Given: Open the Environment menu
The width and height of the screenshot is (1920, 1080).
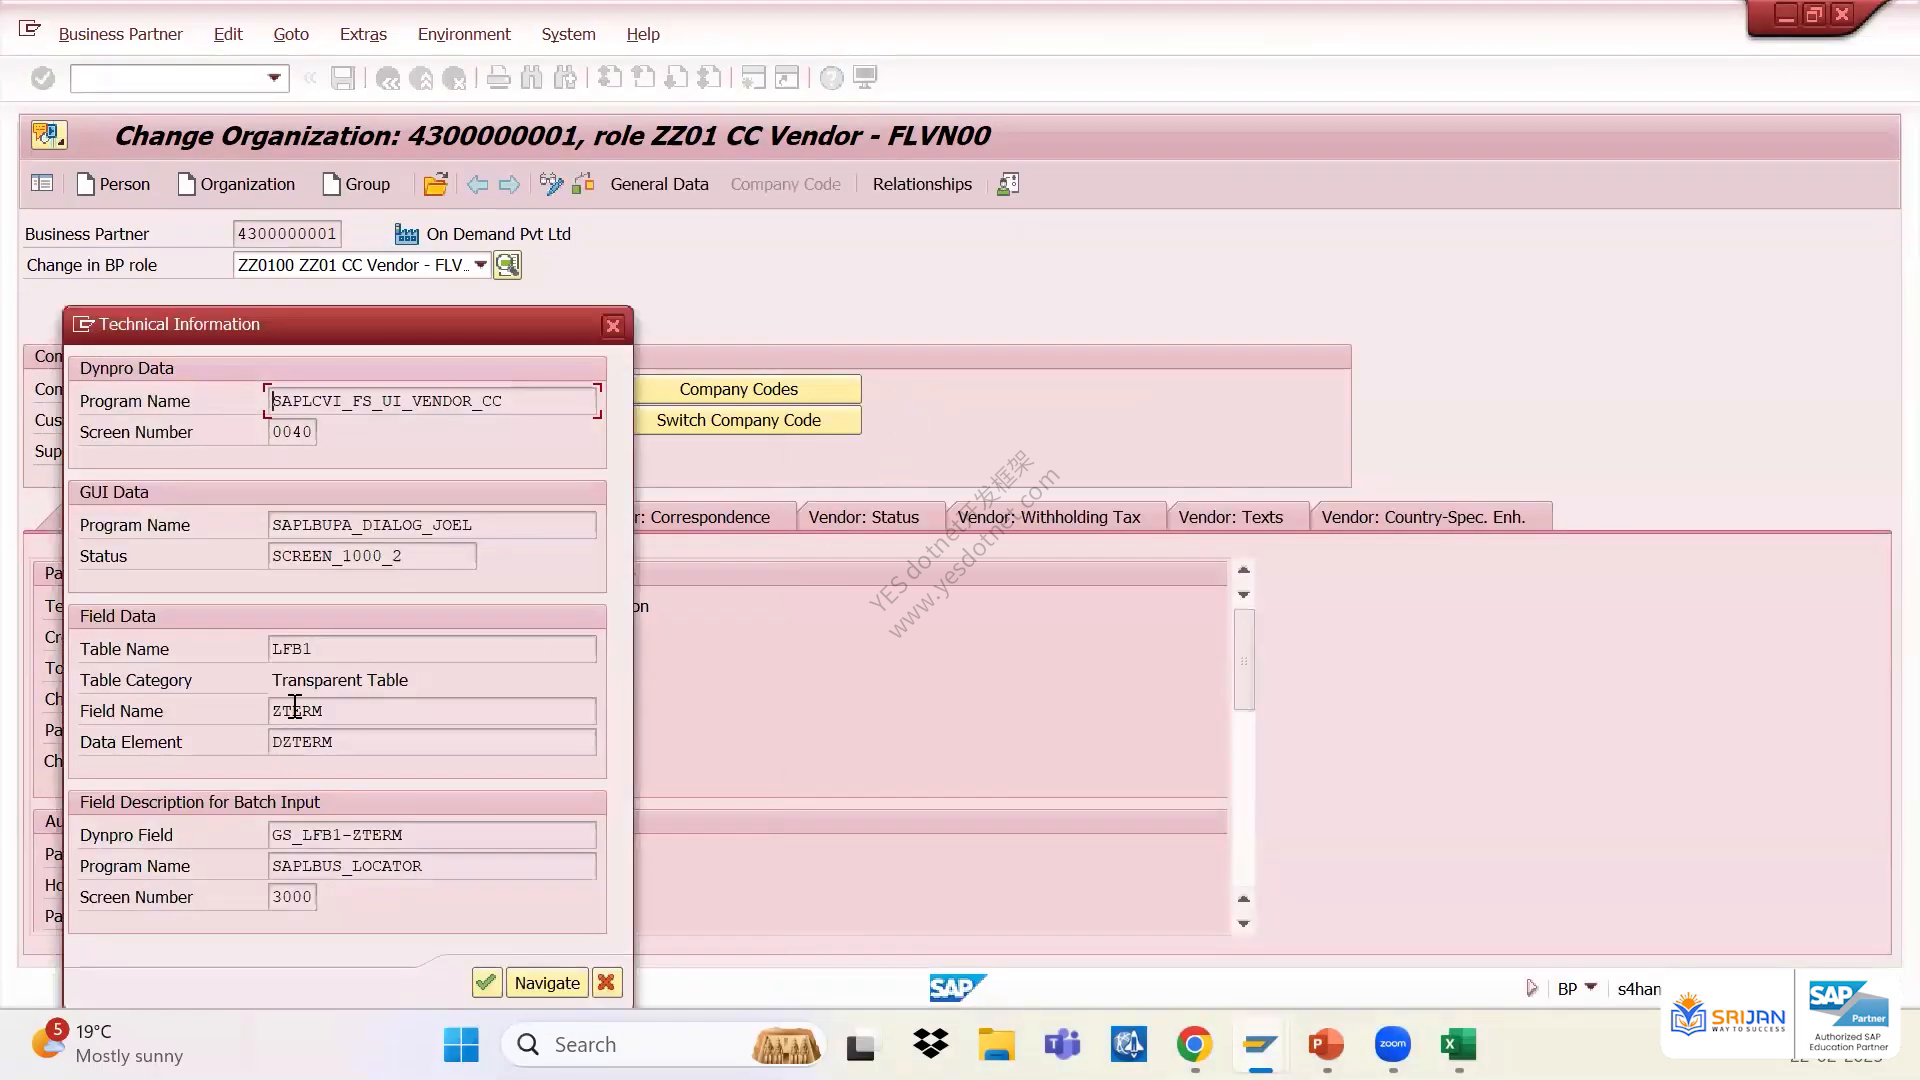Looking at the screenshot, I should pos(464,34).
